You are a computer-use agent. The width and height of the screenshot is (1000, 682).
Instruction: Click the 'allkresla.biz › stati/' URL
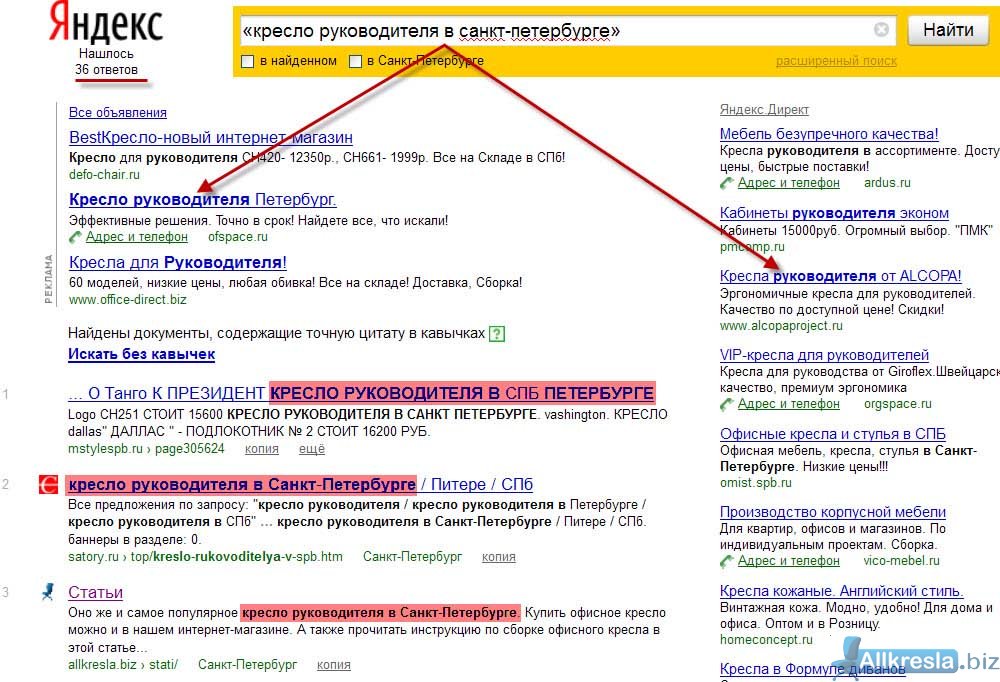coord(123,665)
